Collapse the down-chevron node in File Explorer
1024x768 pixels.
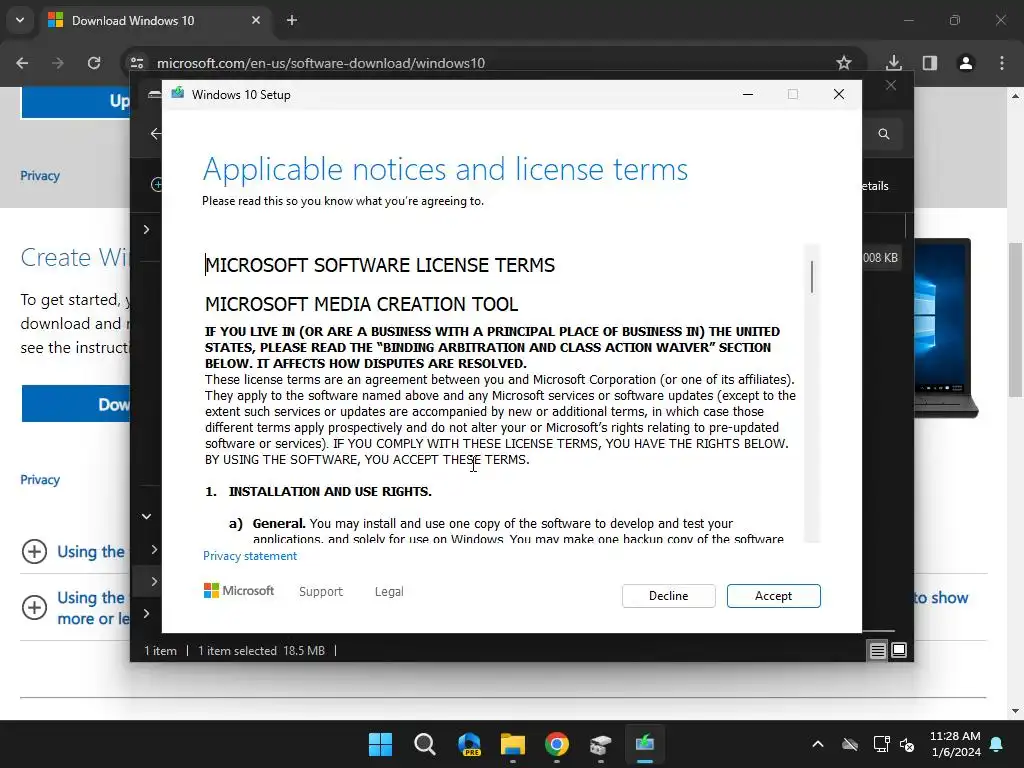tap(146, 517)
